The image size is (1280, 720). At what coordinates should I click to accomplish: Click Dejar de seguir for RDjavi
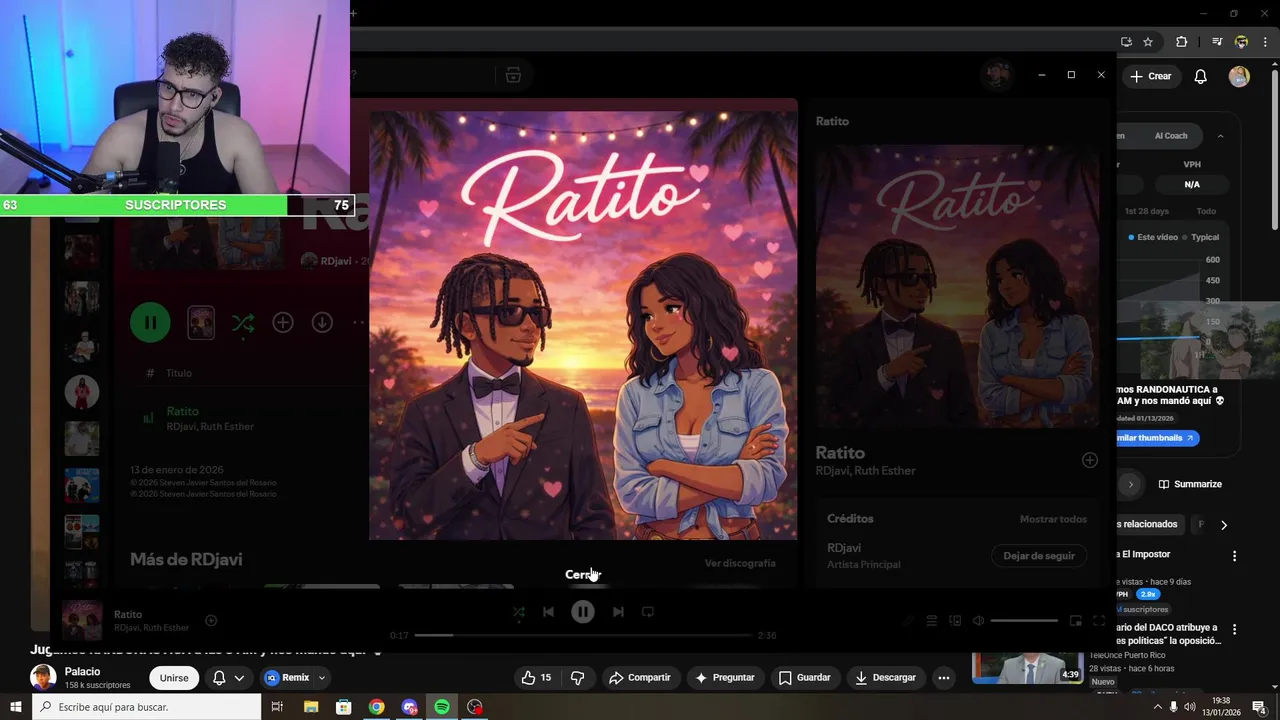point(1039,556)
